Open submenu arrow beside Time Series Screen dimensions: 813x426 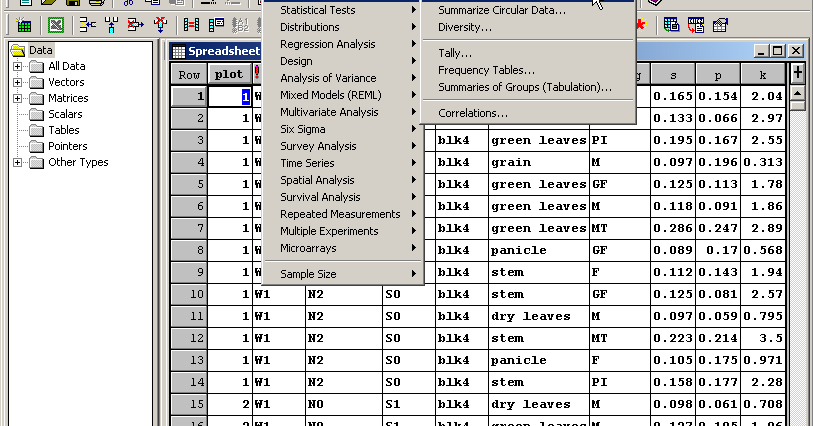pos(414,163)
